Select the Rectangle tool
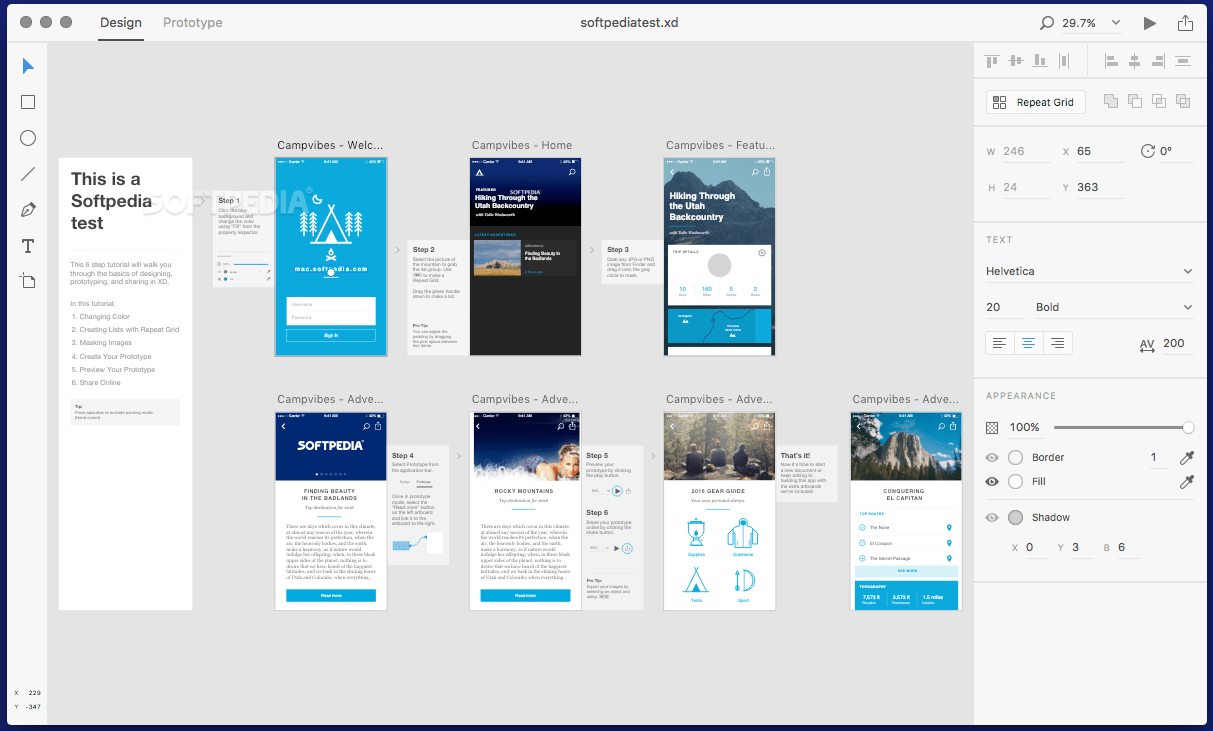 pos(28,101)
